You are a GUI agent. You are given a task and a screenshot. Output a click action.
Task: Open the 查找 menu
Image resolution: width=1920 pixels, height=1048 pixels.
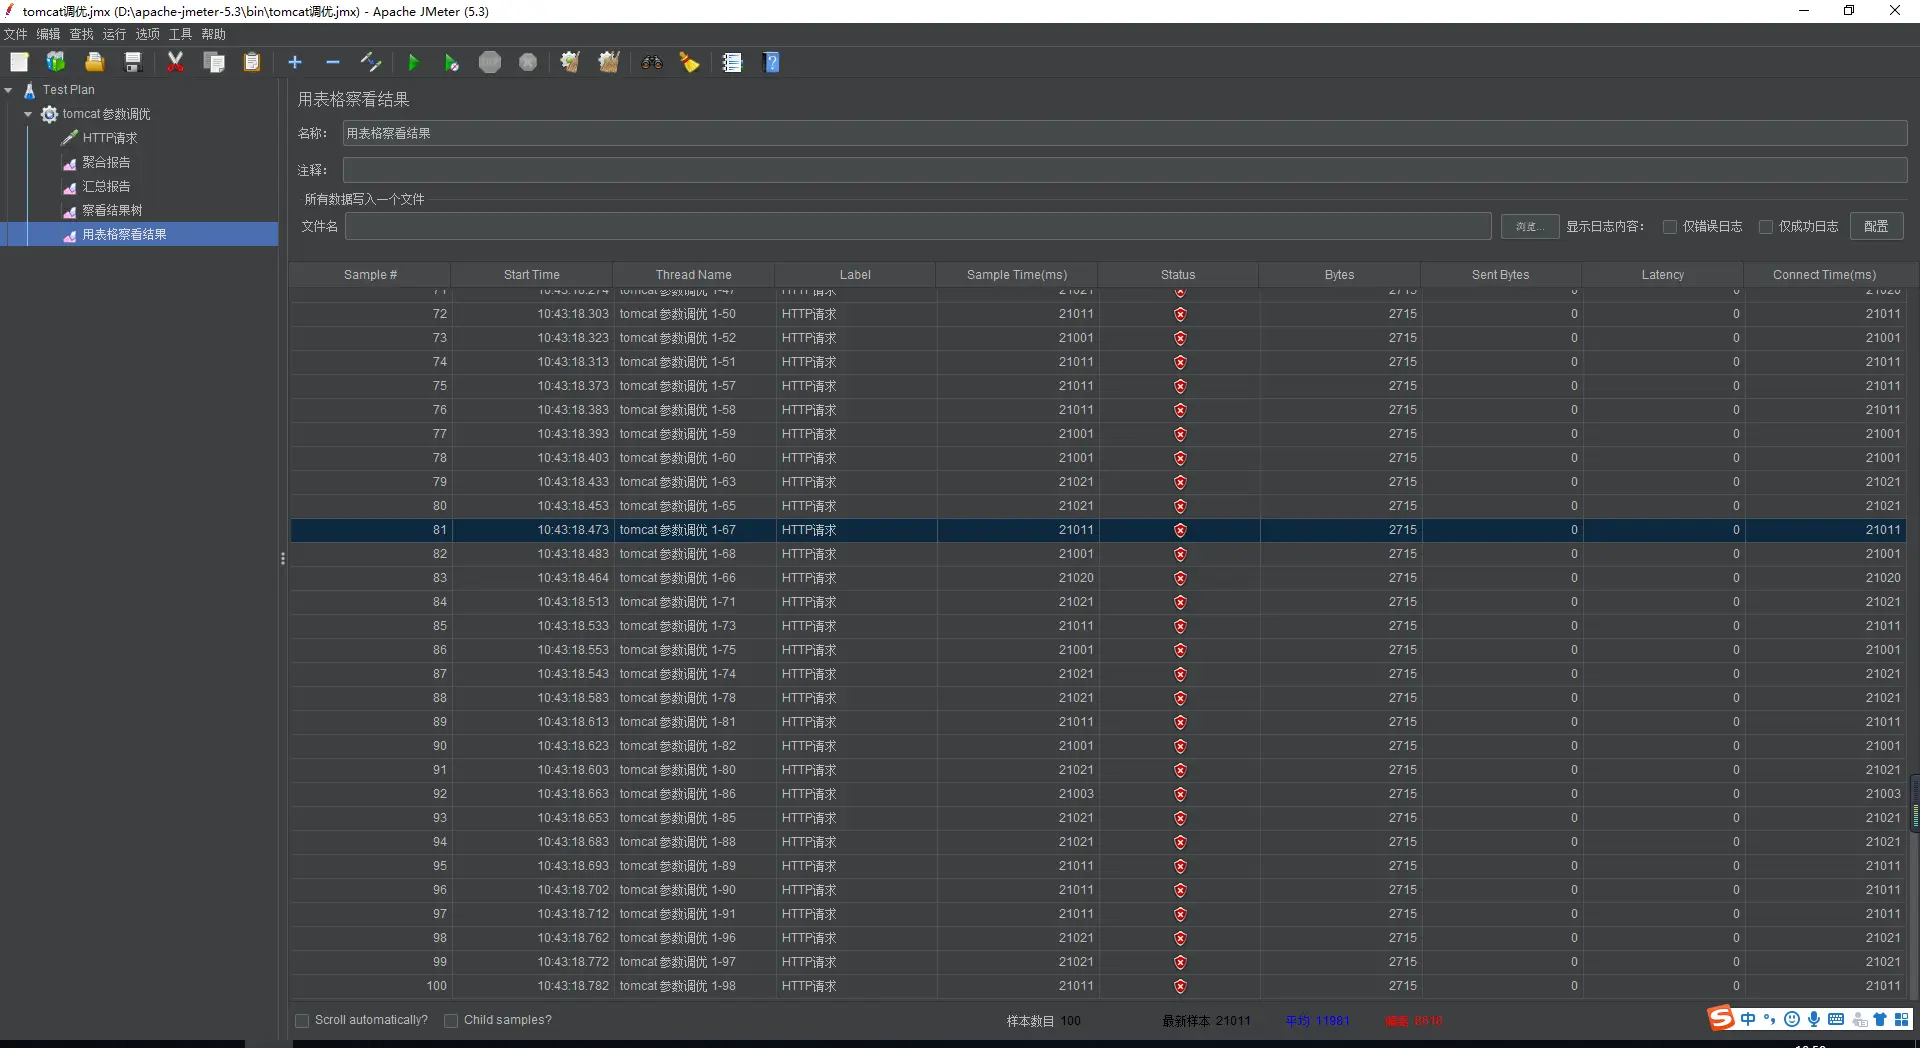pyautogui.click(x=82, y=34)
